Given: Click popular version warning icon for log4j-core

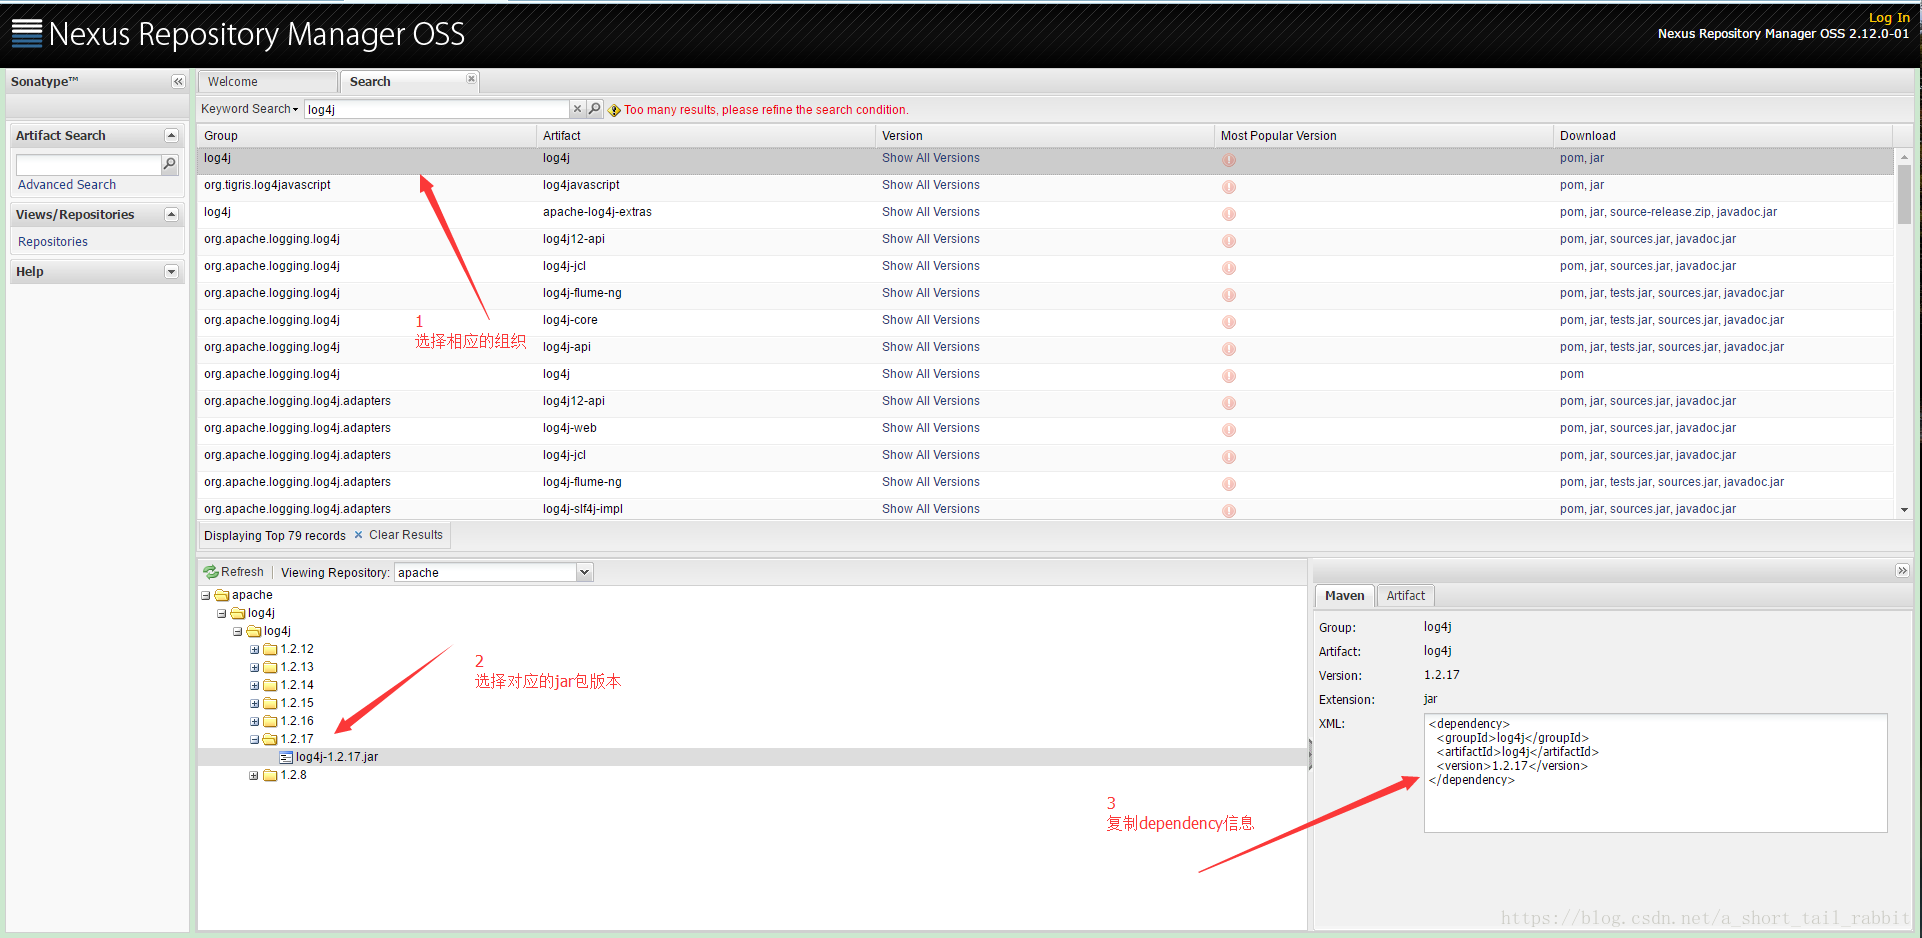Looking at the screenshot, I should pos(1229,322).
